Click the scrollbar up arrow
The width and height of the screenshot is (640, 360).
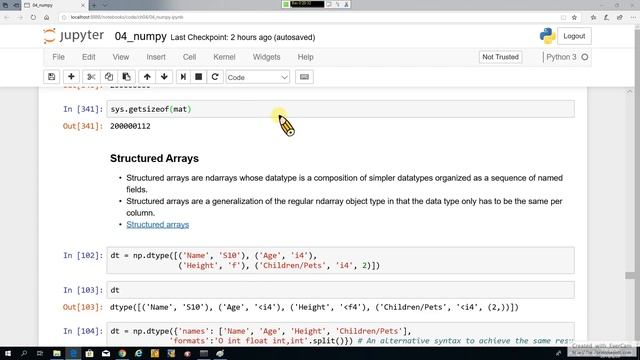point(630,91)
